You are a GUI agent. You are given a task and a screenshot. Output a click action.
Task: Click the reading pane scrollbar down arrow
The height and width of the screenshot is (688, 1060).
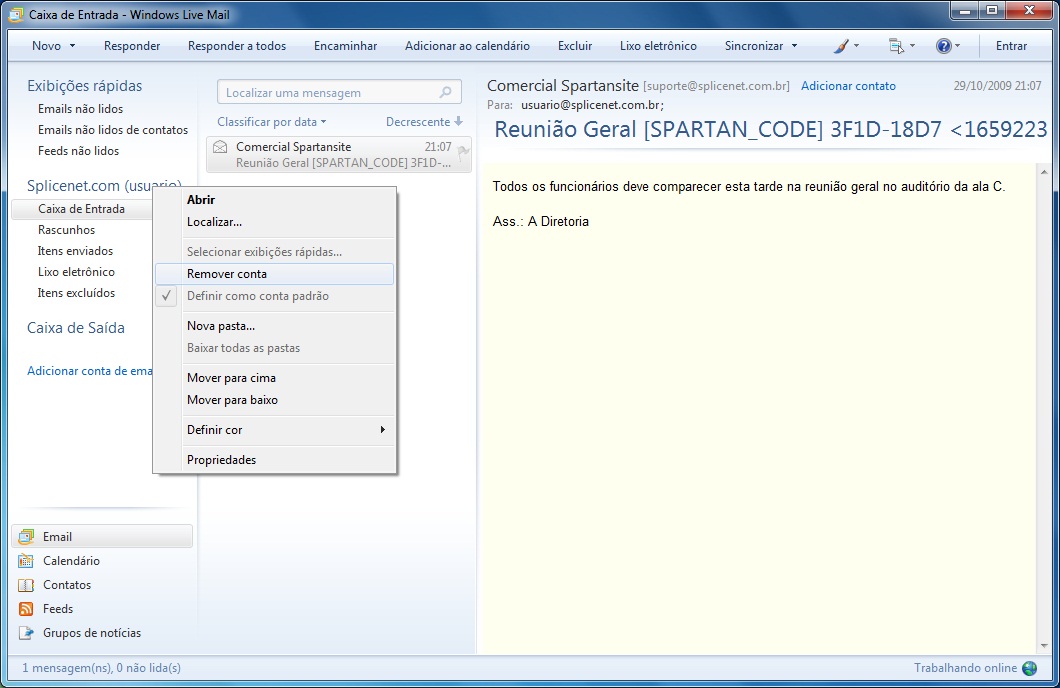pos(1044,646)
